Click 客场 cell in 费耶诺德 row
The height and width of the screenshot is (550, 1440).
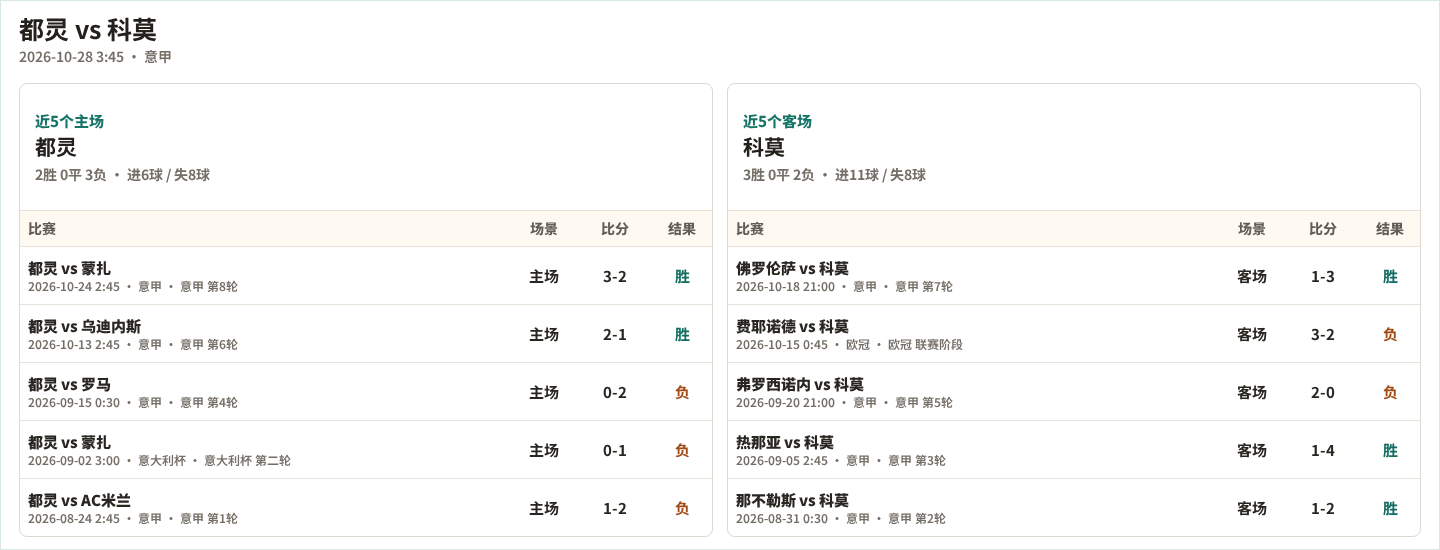(1252, 334)
